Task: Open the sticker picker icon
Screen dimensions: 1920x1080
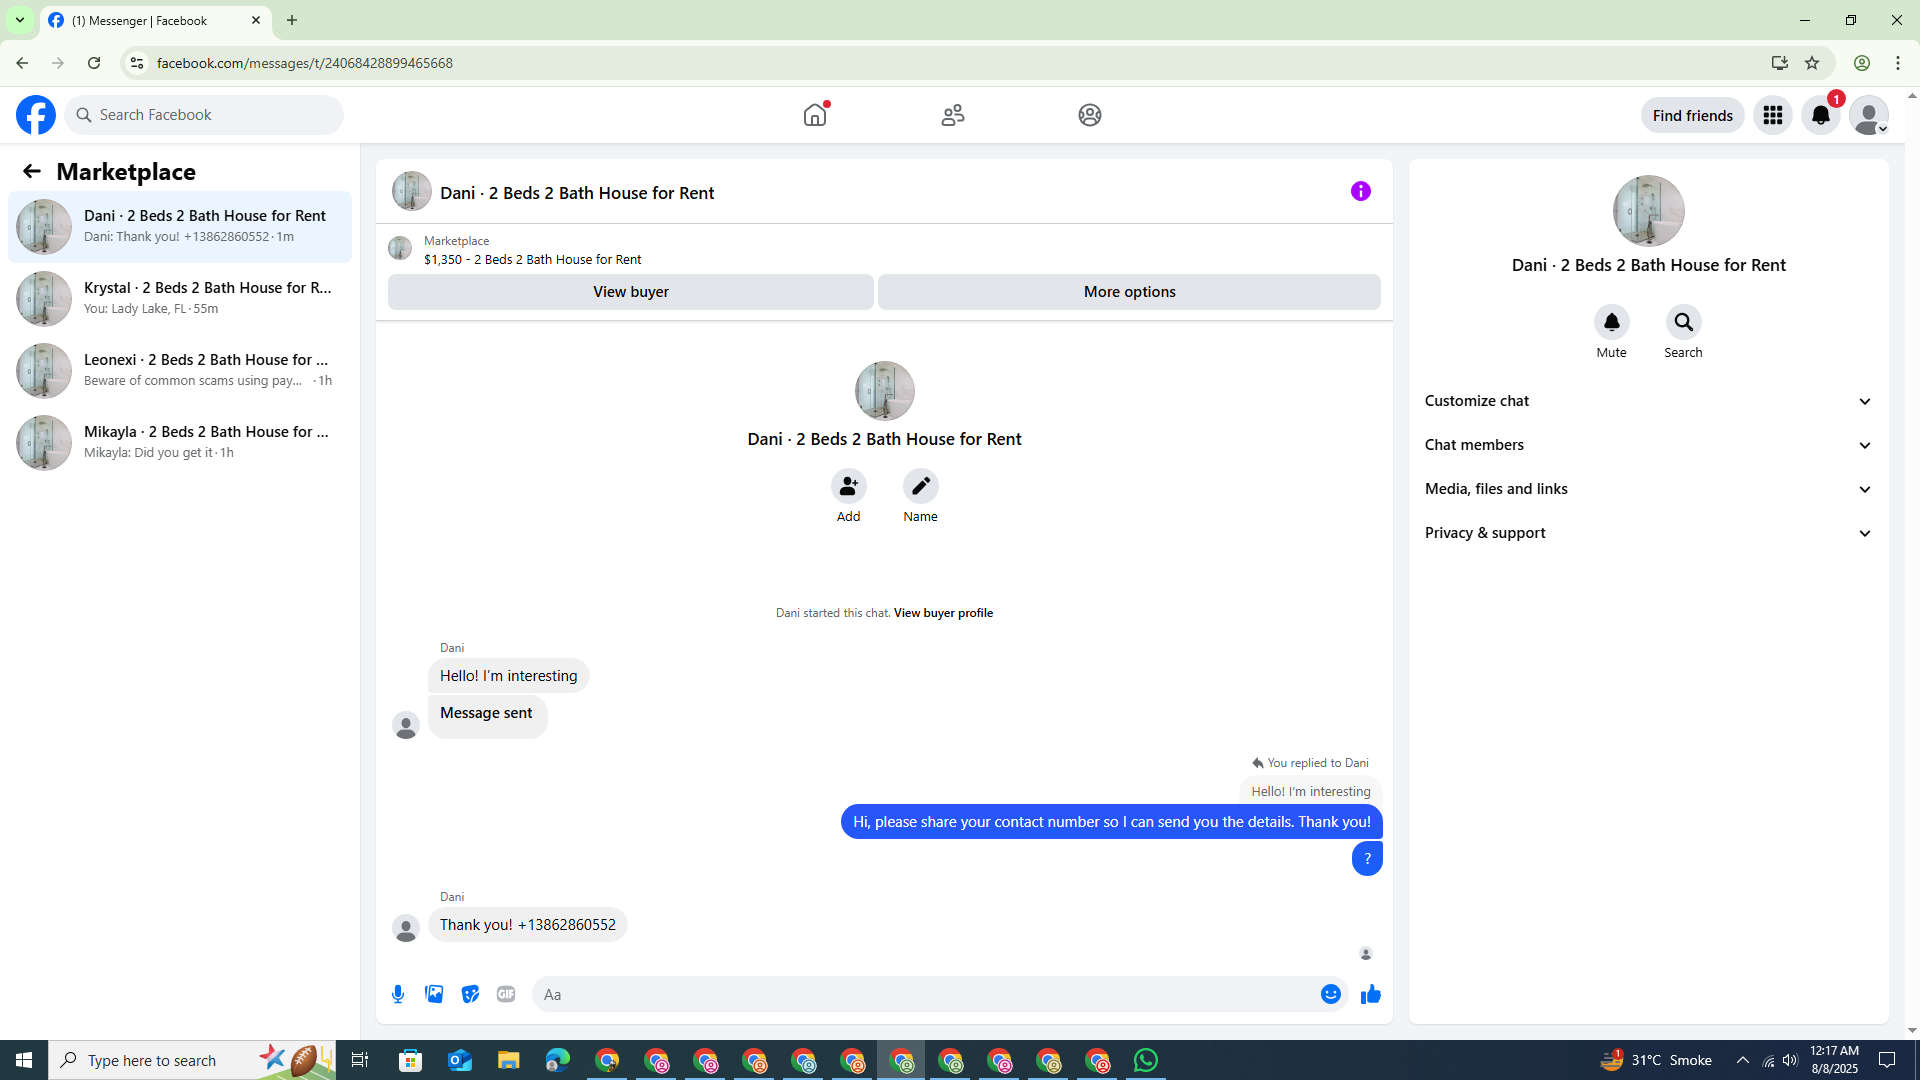Action: point(470,994)
